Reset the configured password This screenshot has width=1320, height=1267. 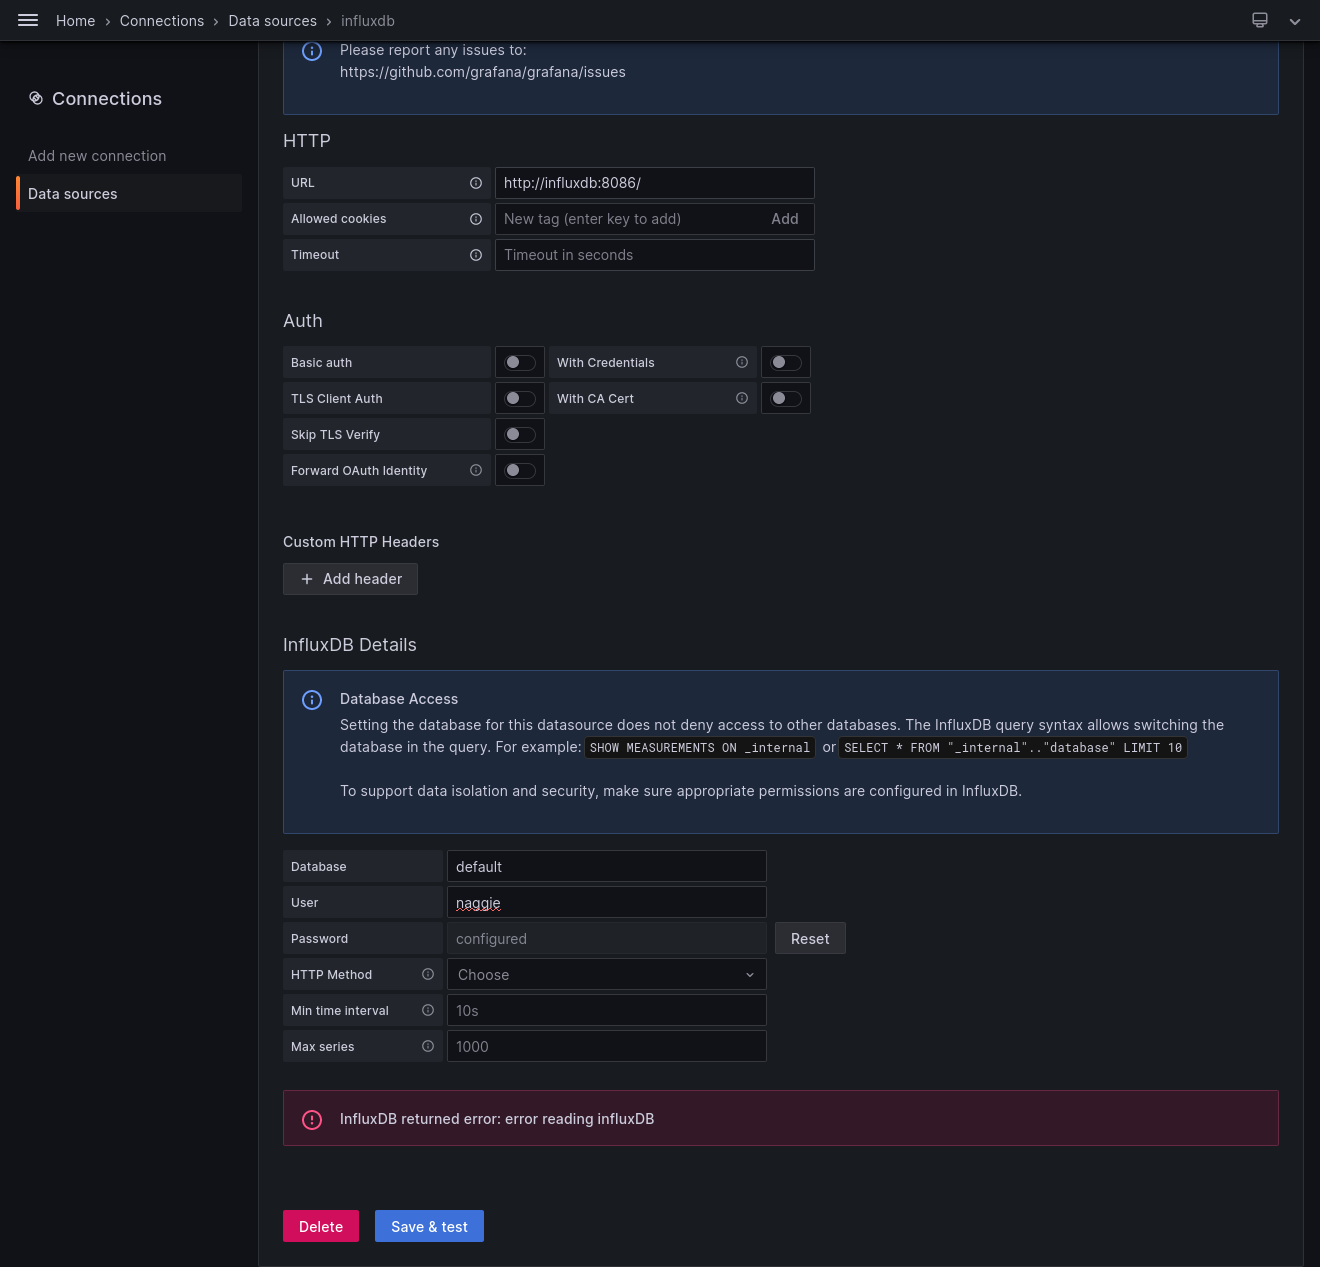tap(810, 939)
